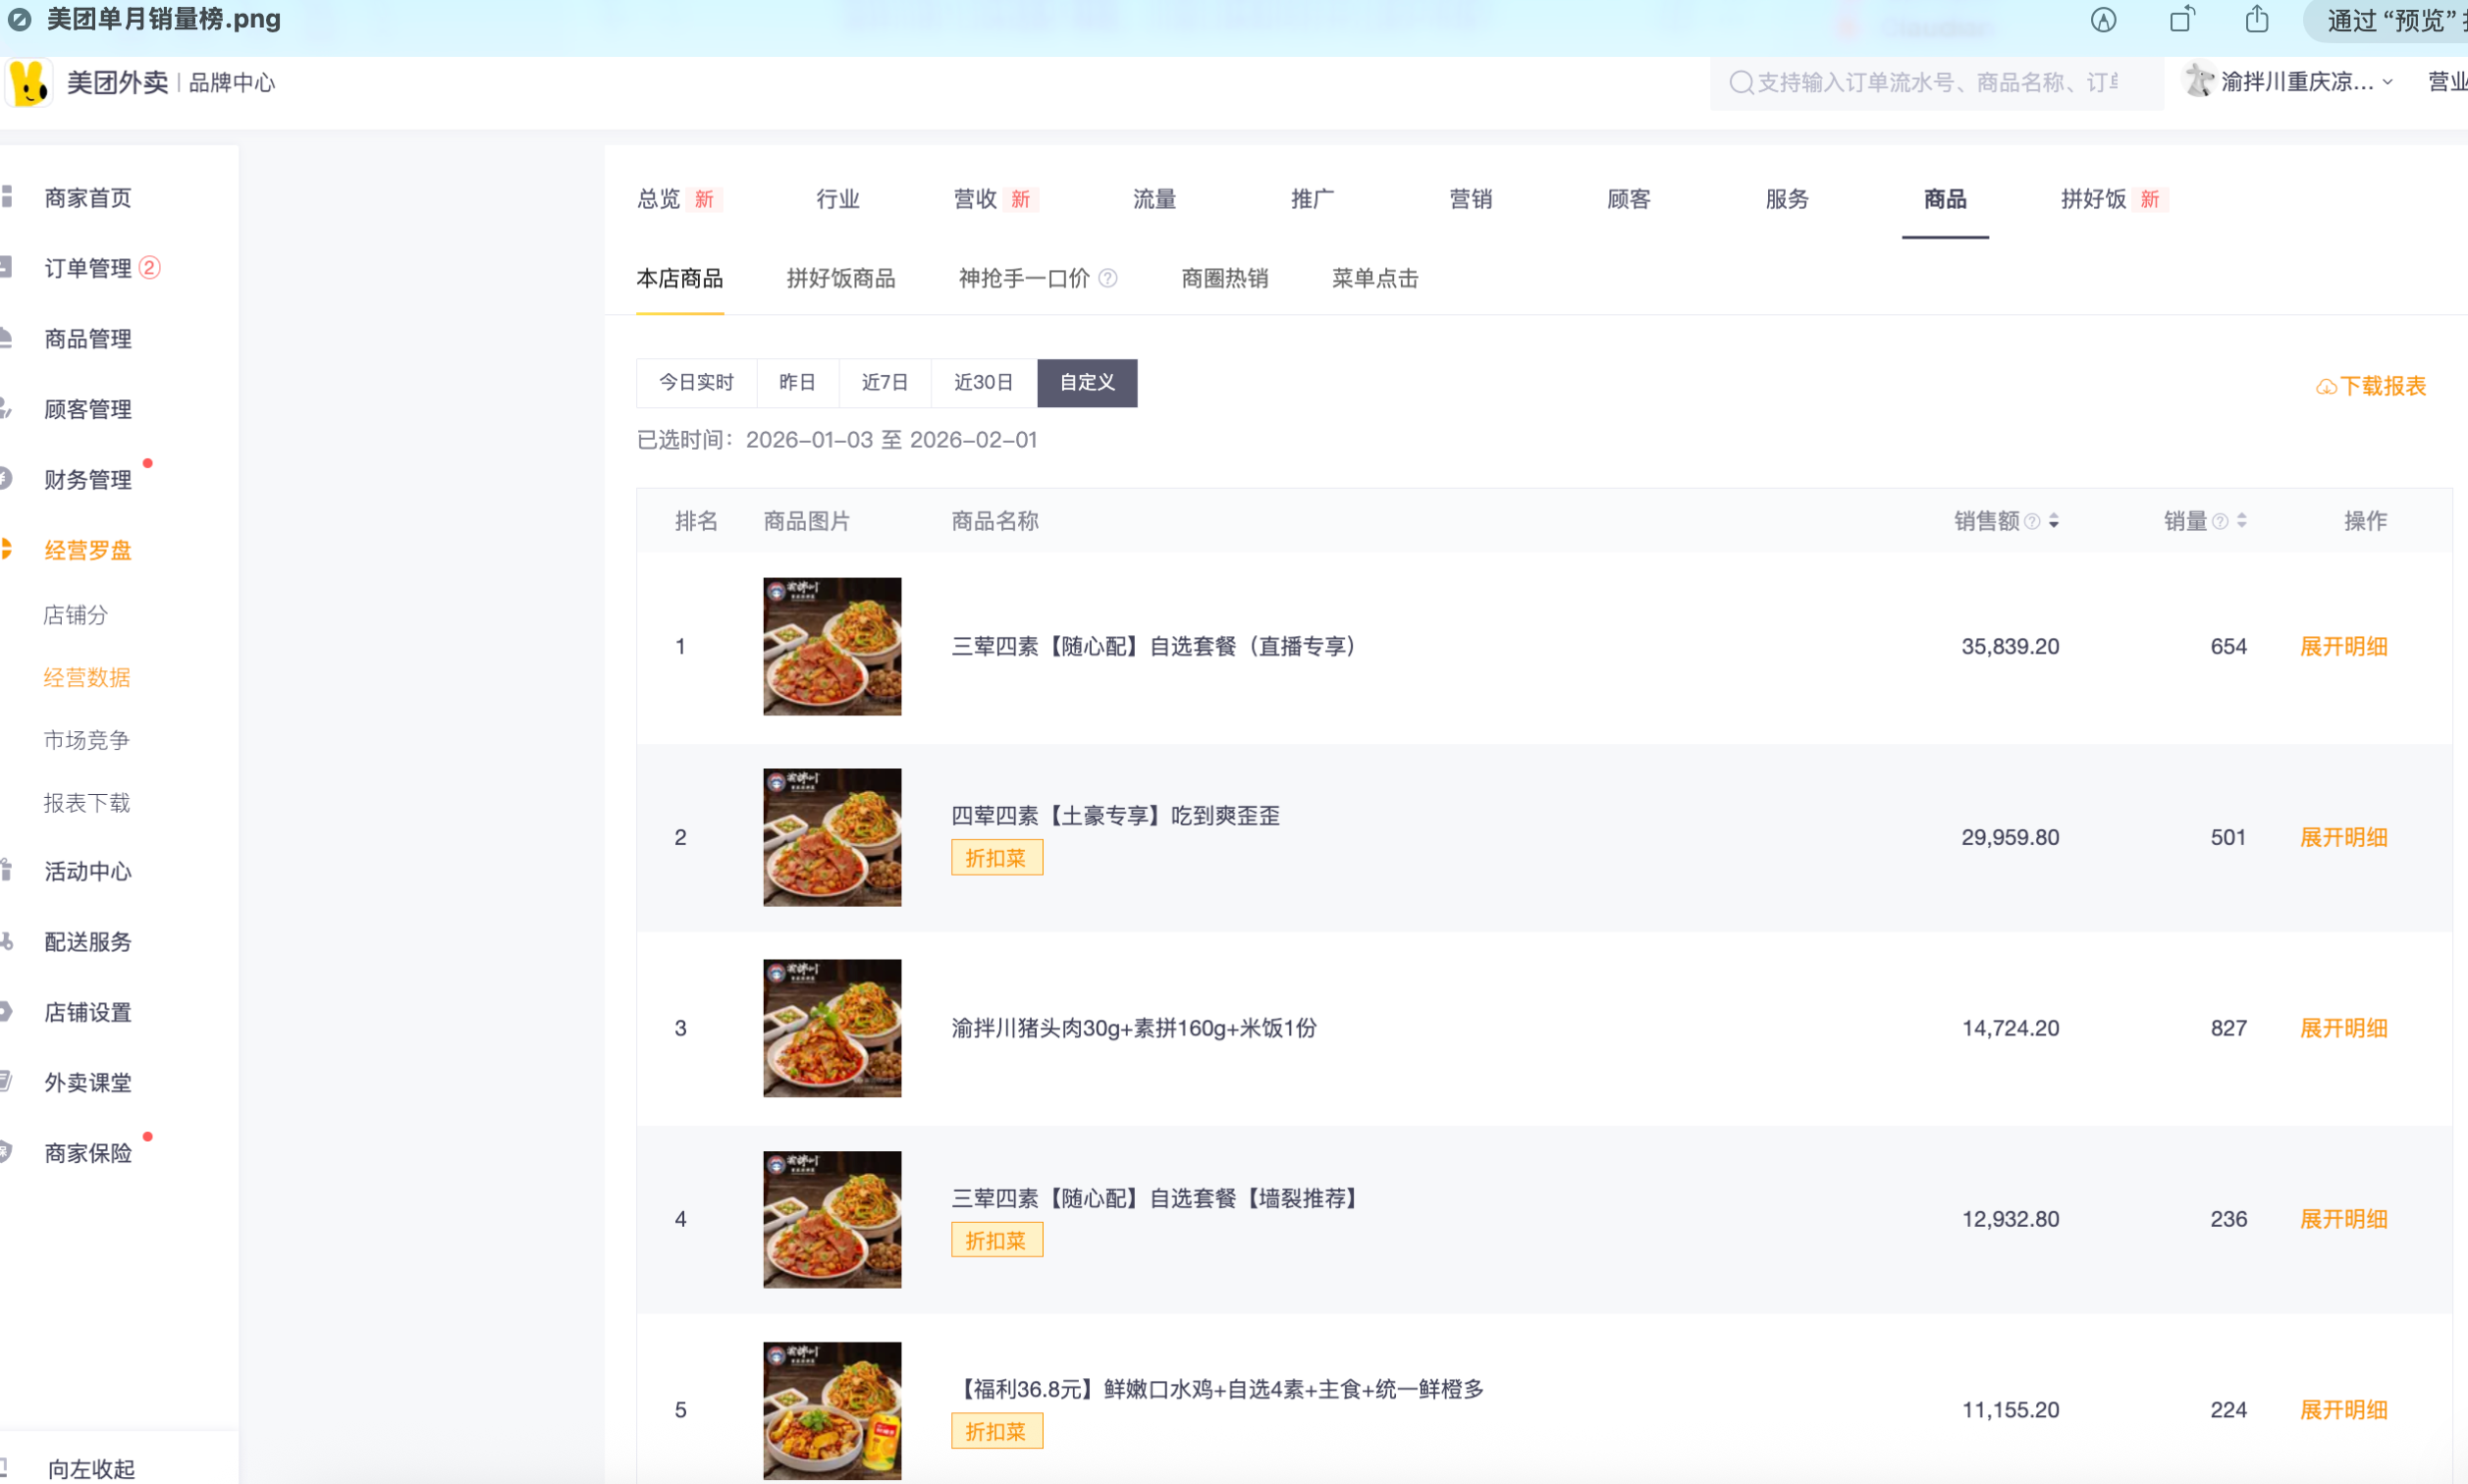Sort table by 销量 arrows

pyautogui.click(x=2242, y=522)
